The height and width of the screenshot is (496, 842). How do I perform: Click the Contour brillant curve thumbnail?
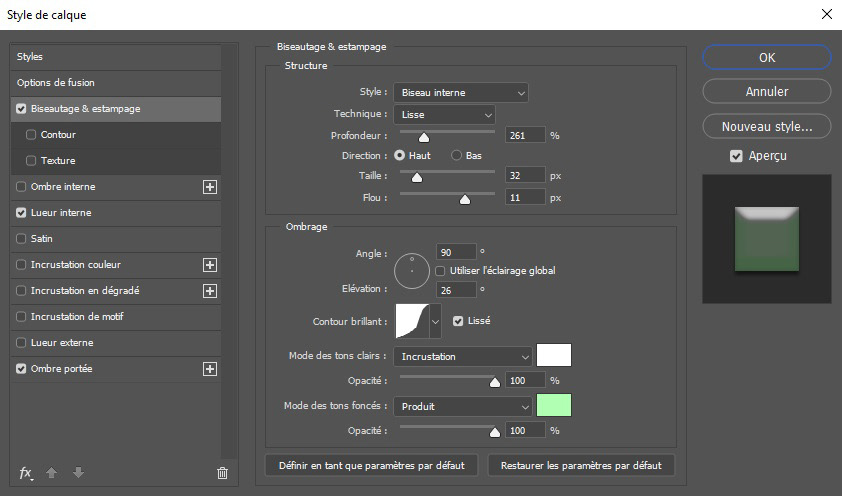tap(412, 321)
